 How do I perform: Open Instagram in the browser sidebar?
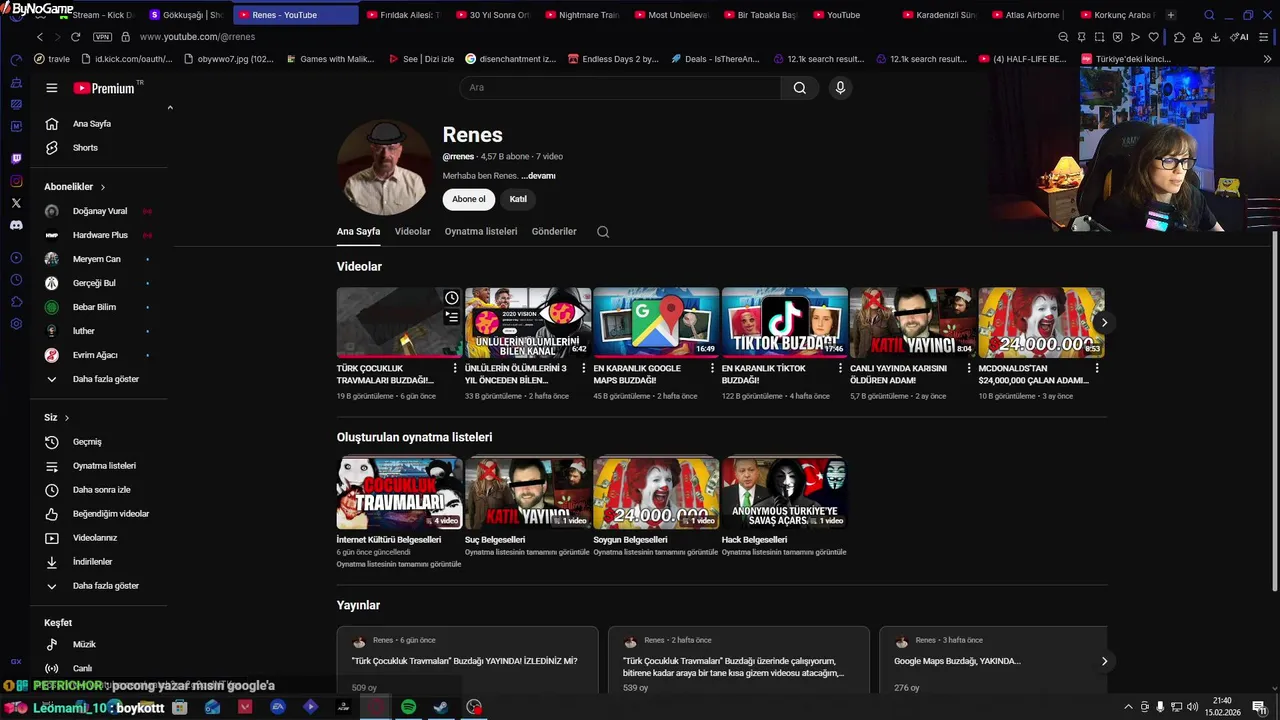pyautogui.click(x=16, y=181)
